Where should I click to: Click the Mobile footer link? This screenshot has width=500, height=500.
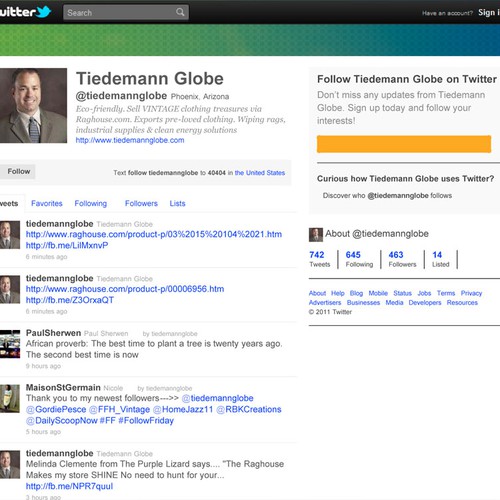[378, 293]
